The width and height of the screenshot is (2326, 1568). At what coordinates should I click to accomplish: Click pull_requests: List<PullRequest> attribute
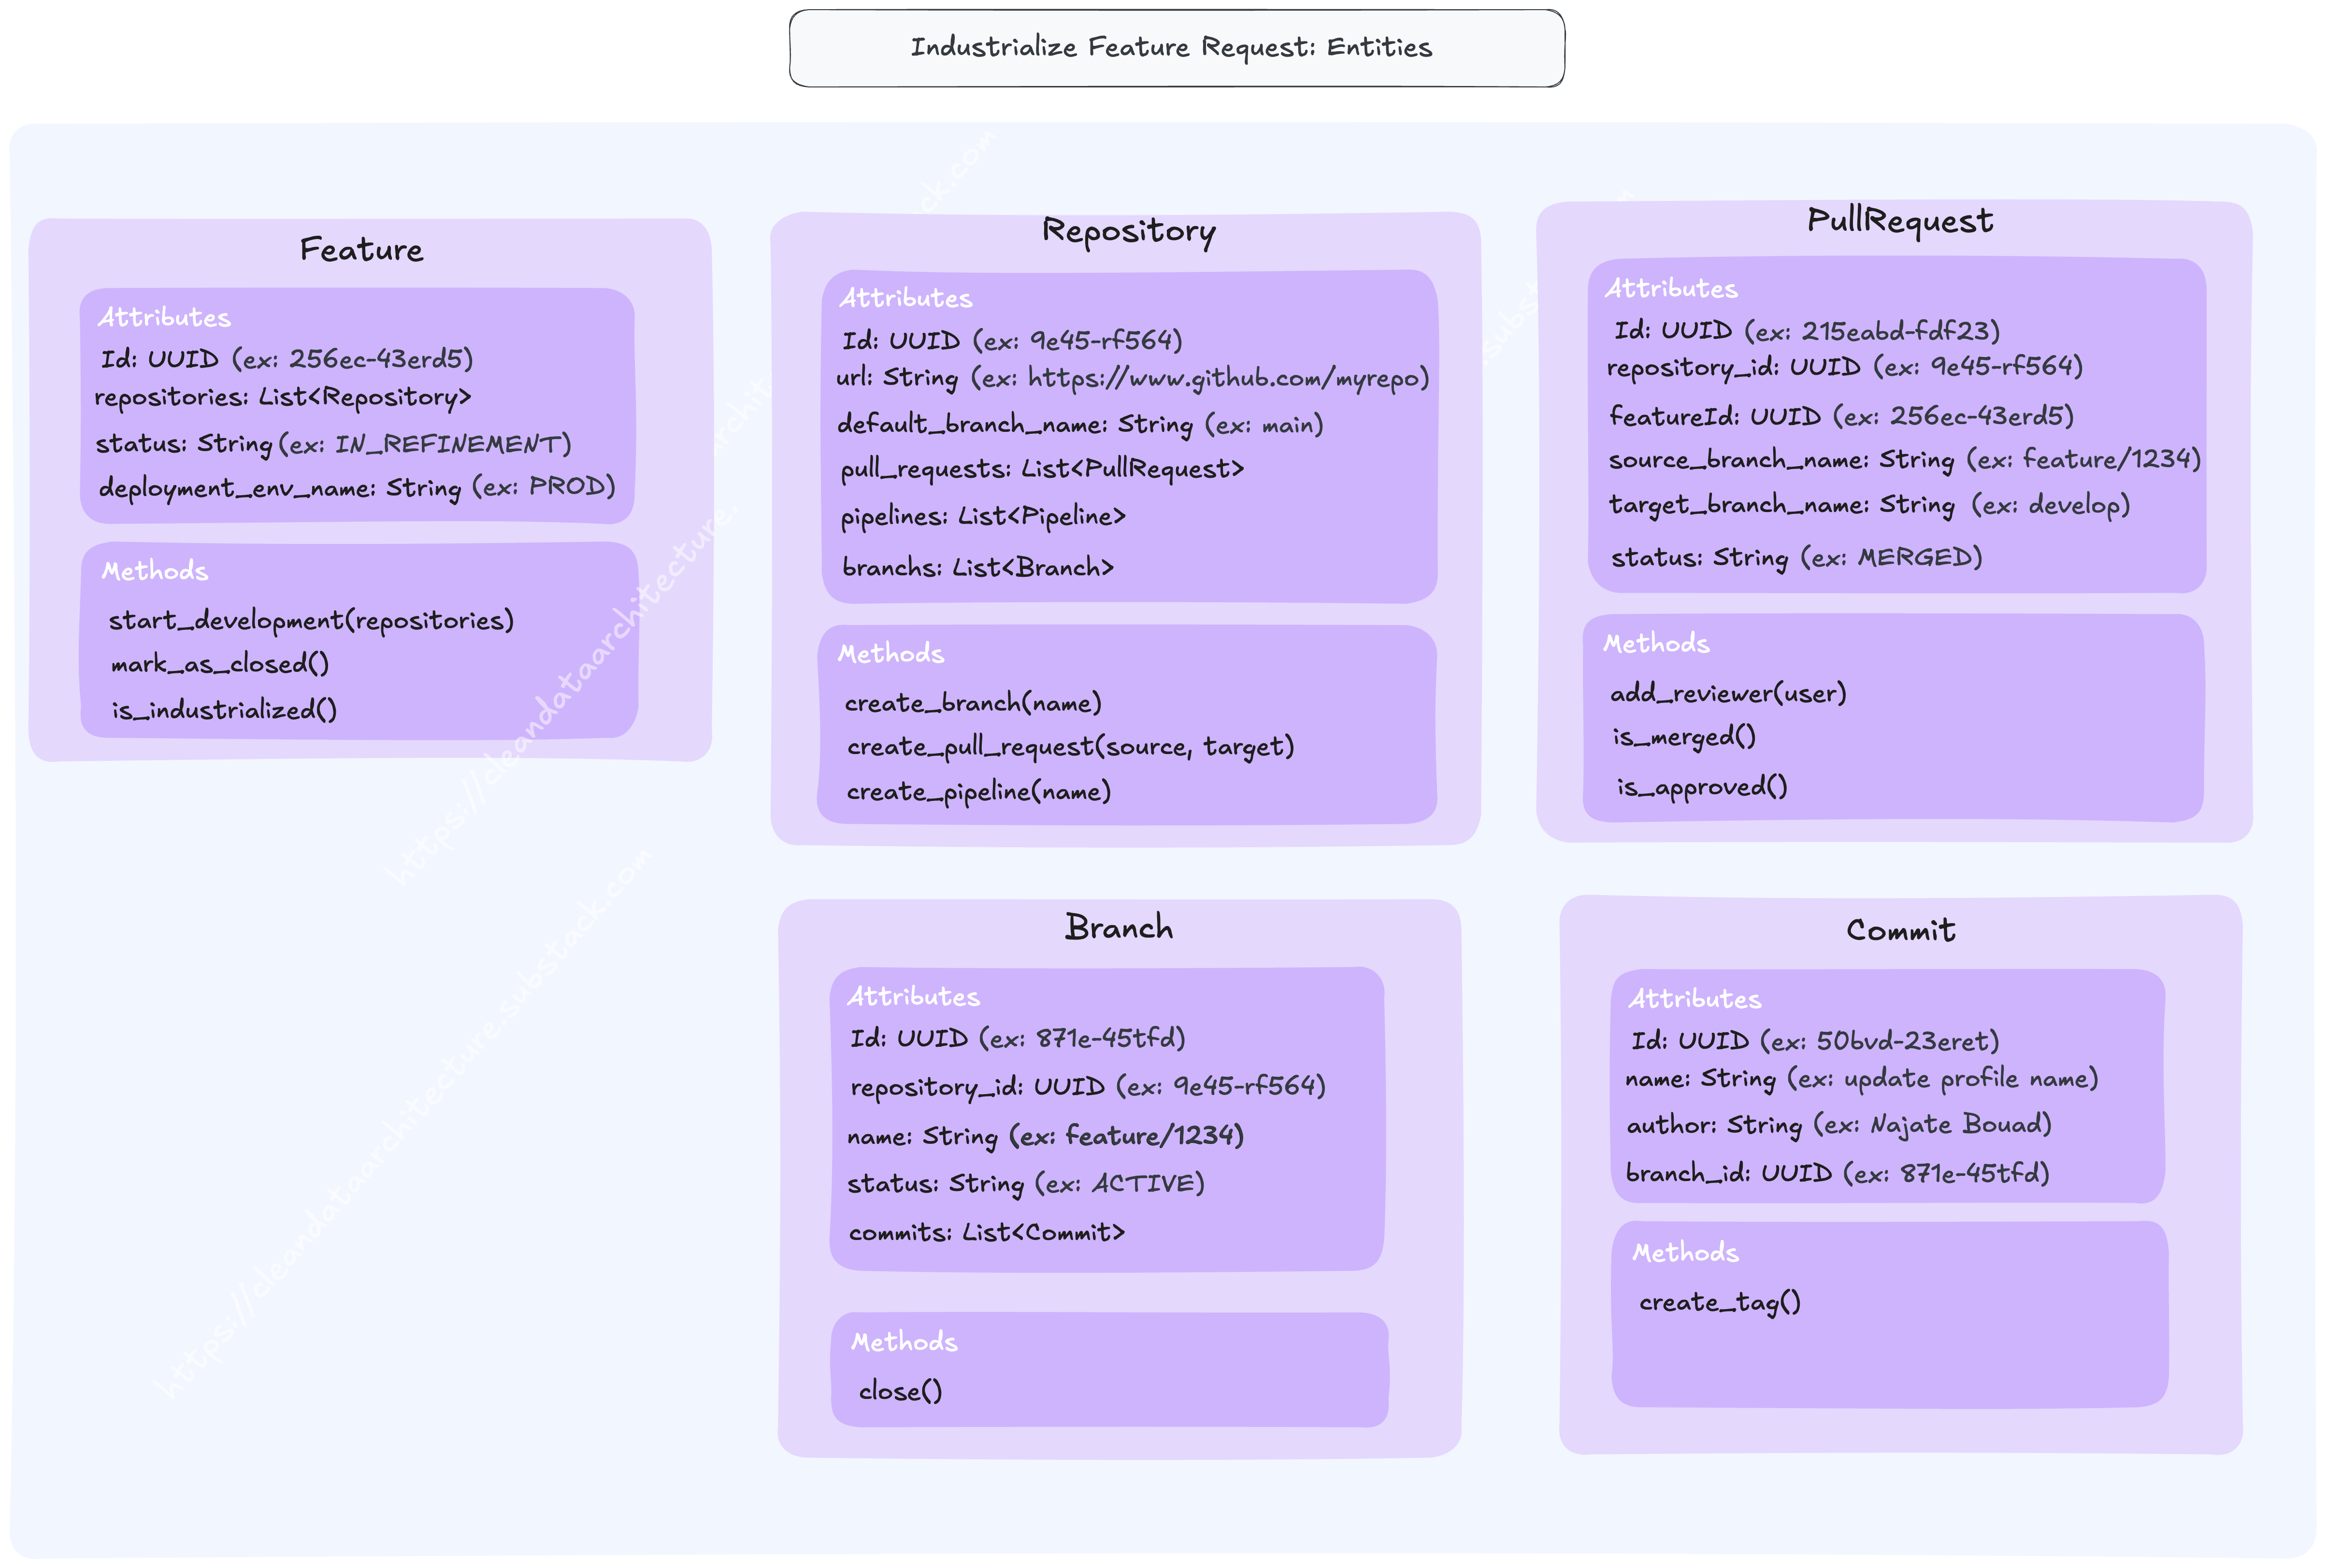tap(1042, 469)
